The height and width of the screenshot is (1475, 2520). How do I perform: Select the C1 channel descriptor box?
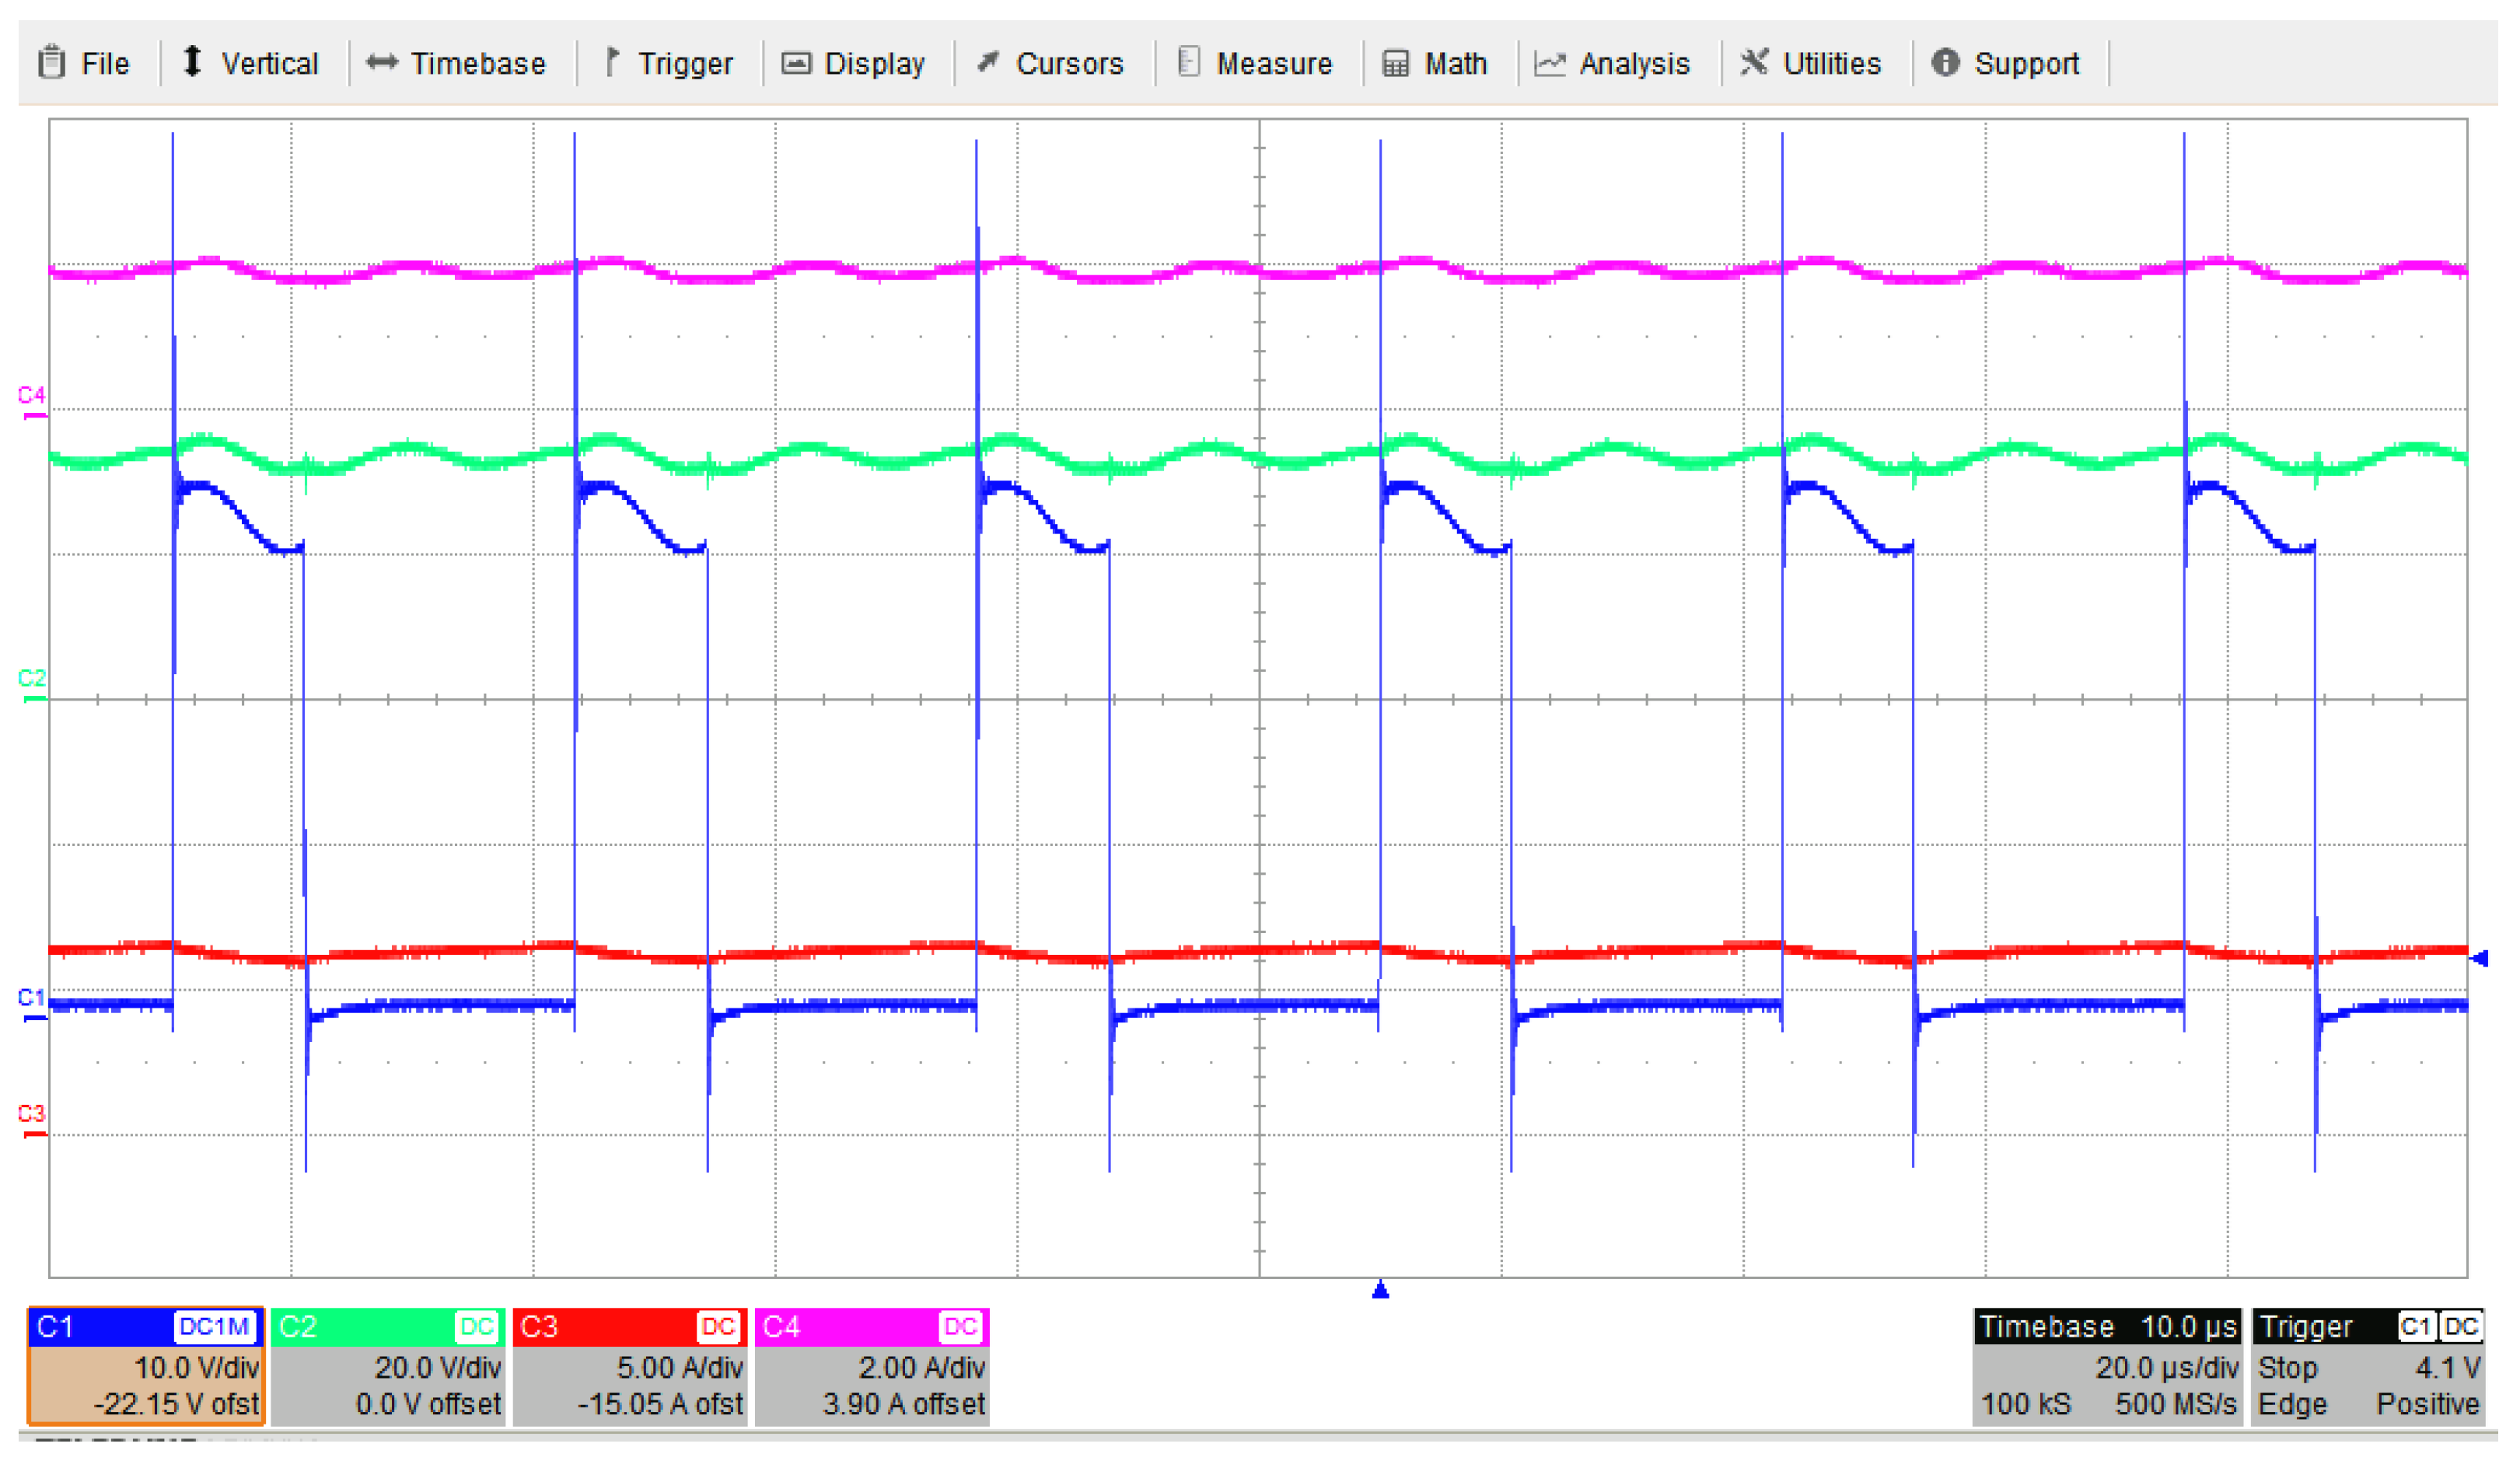(x=146, y=1366)
